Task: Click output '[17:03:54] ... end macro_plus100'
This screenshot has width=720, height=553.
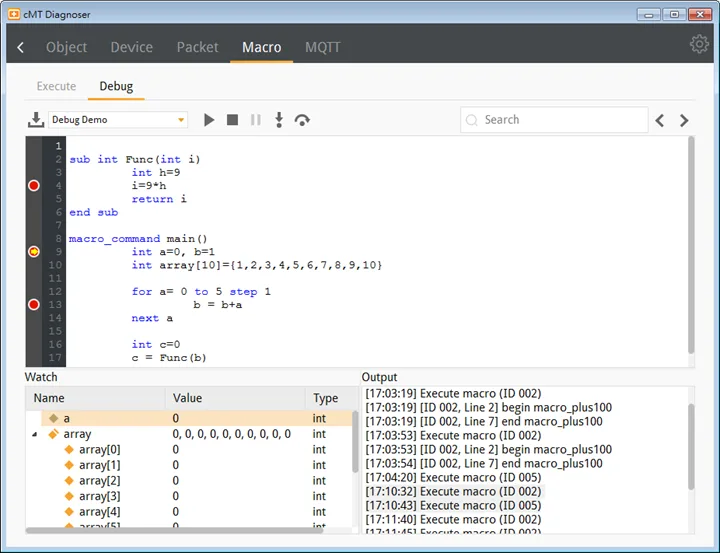Action: (x=484, y=463)
